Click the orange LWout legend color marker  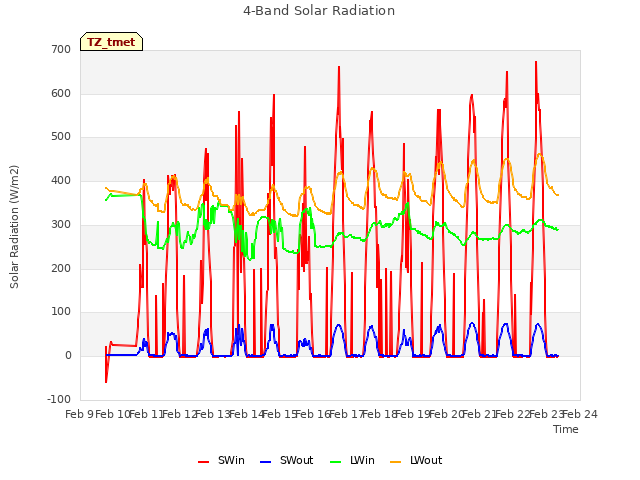[x=396, y=462]
